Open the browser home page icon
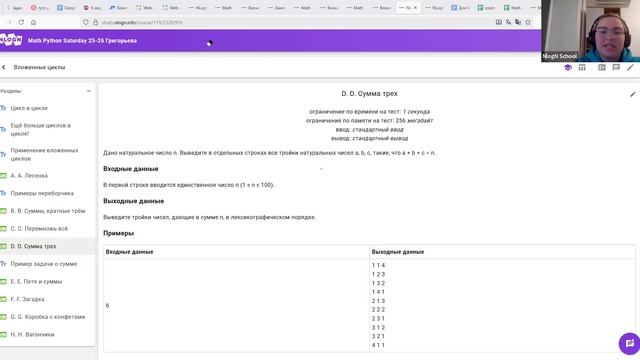 [x=33, y=22]
